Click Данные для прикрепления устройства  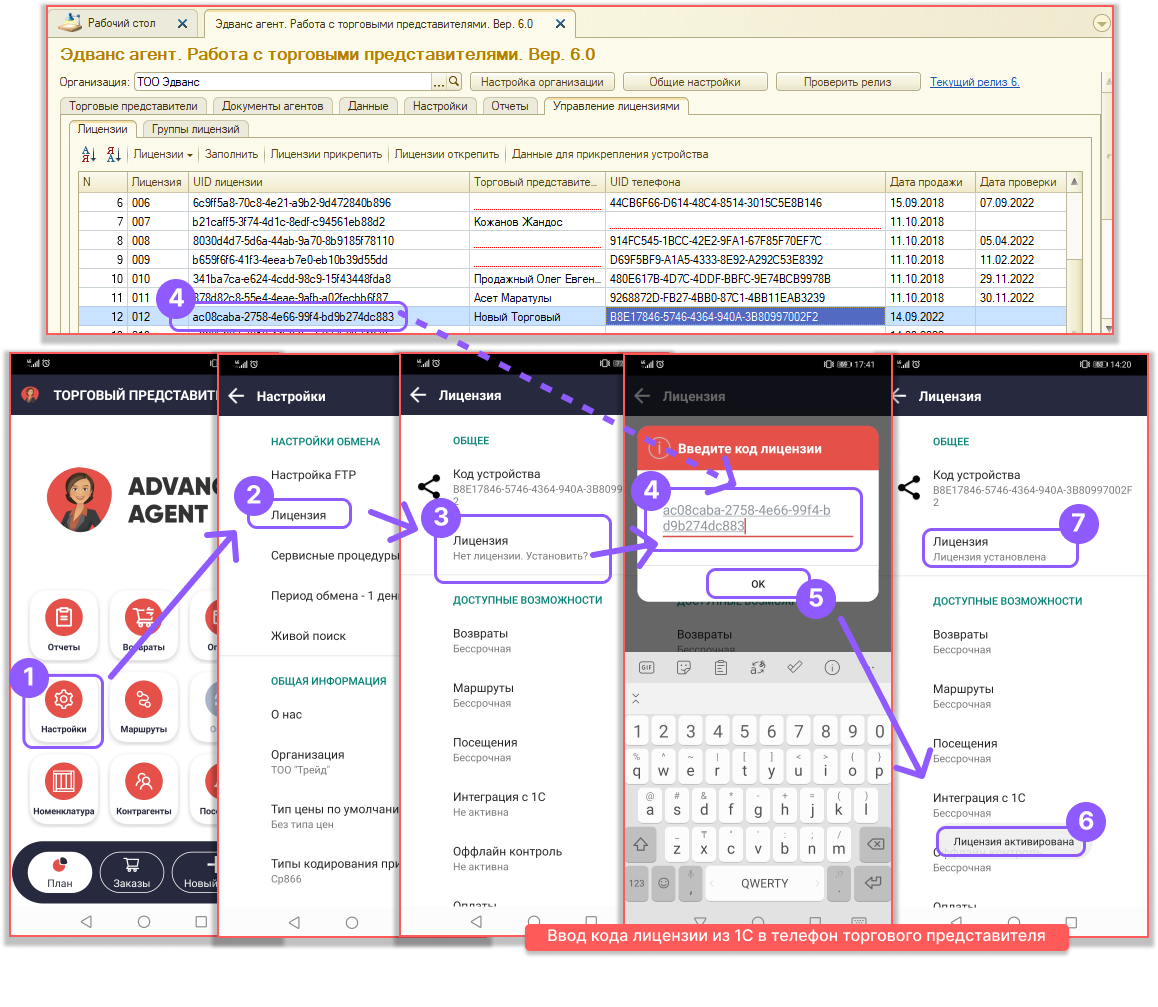coord(609,154)
